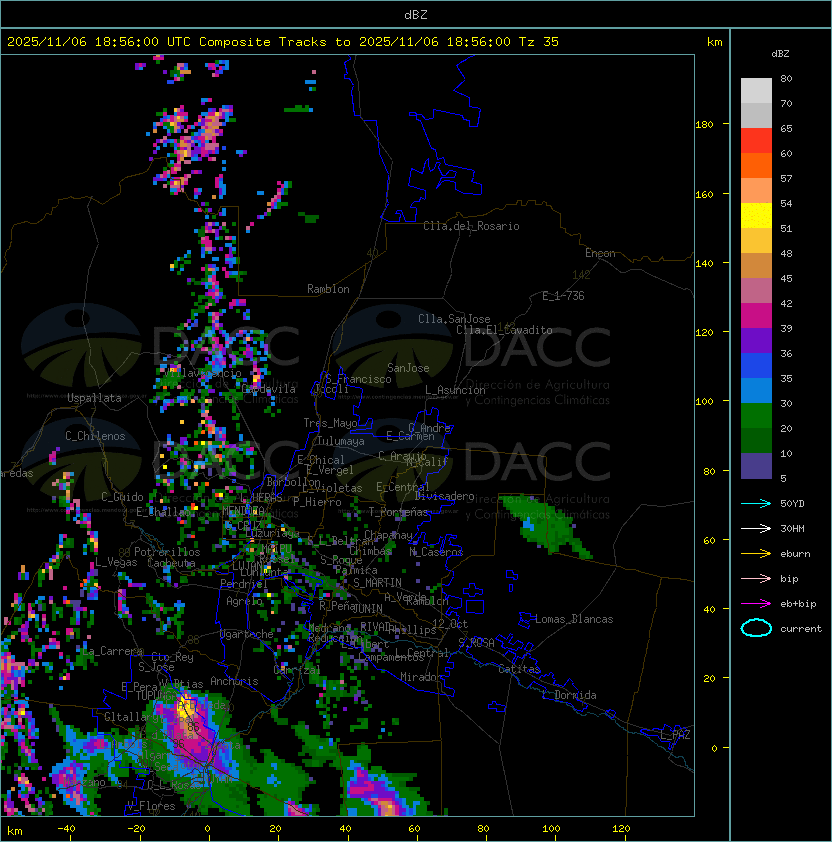This screenshot has height=842, width=832.
Task: Select the Agrelo map label
Action: pyautogui.click(x=244, y=601)
